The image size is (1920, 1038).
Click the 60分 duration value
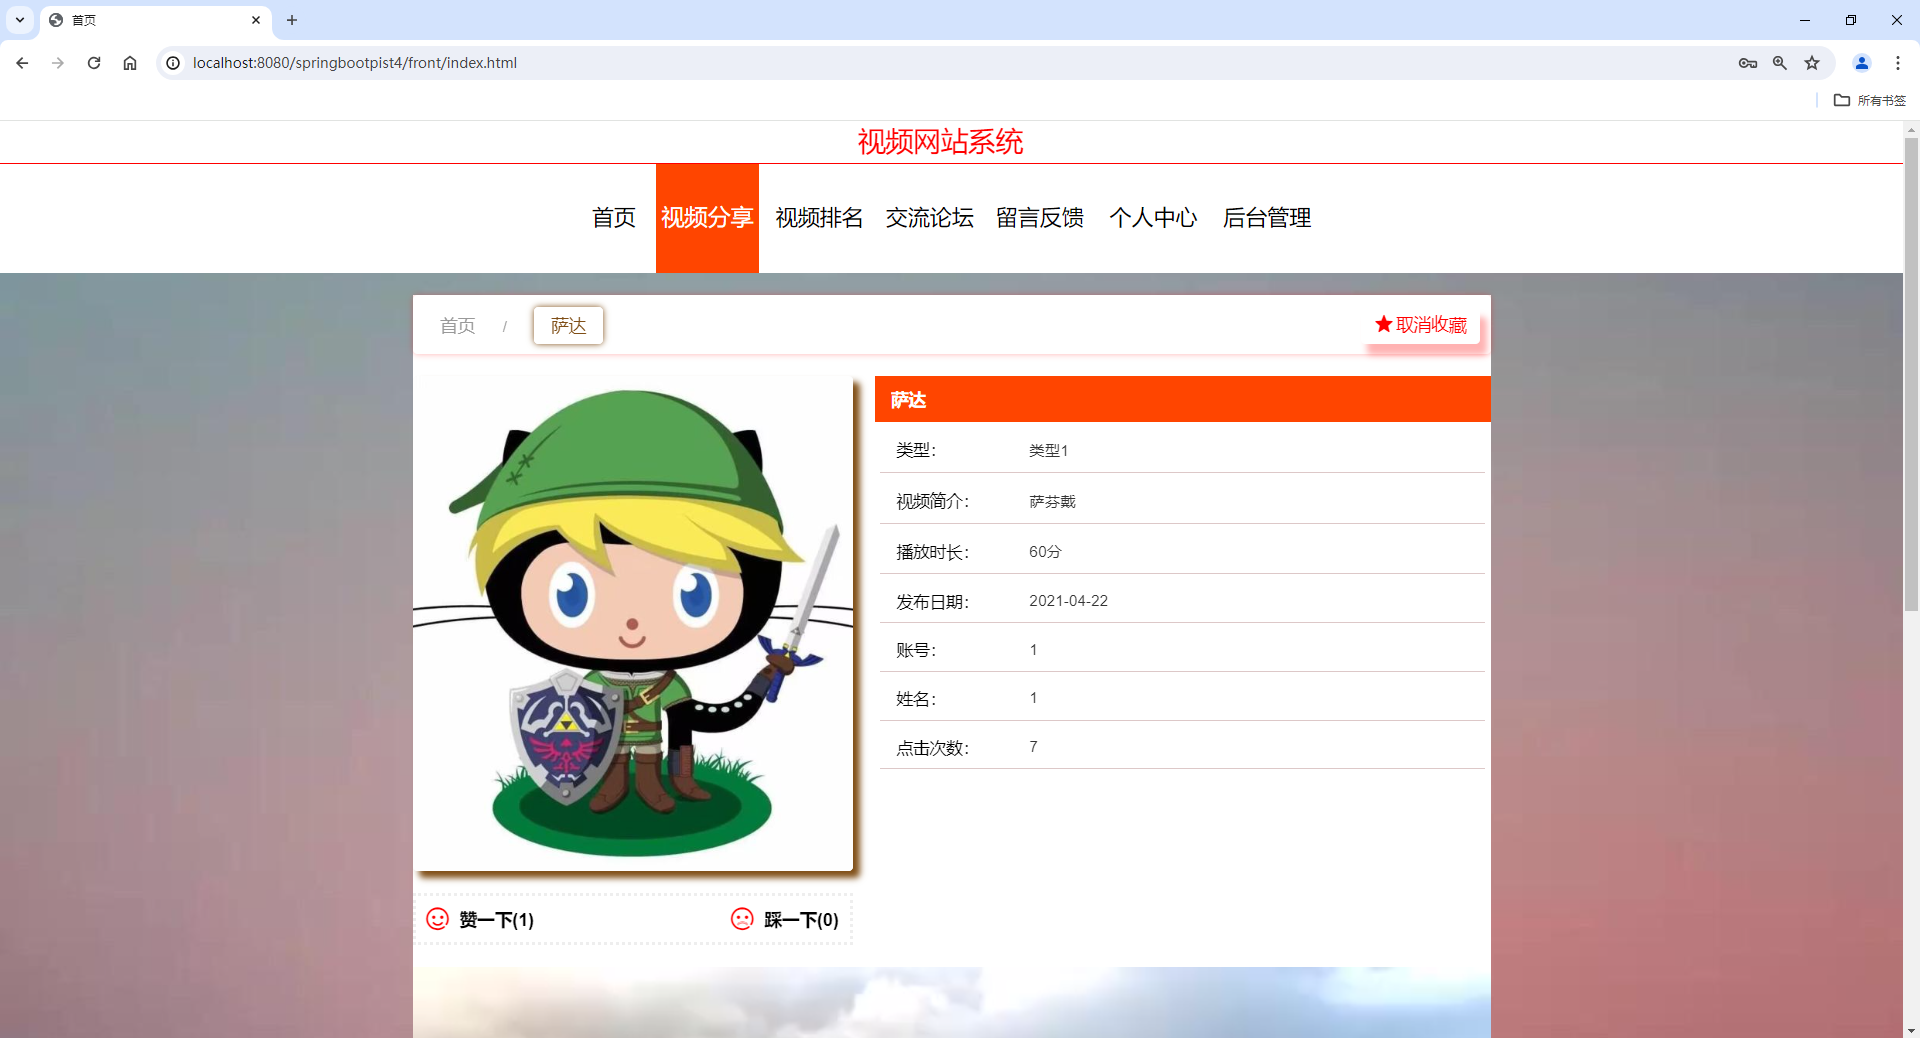pyautogui.click(x=1045, y=552)
